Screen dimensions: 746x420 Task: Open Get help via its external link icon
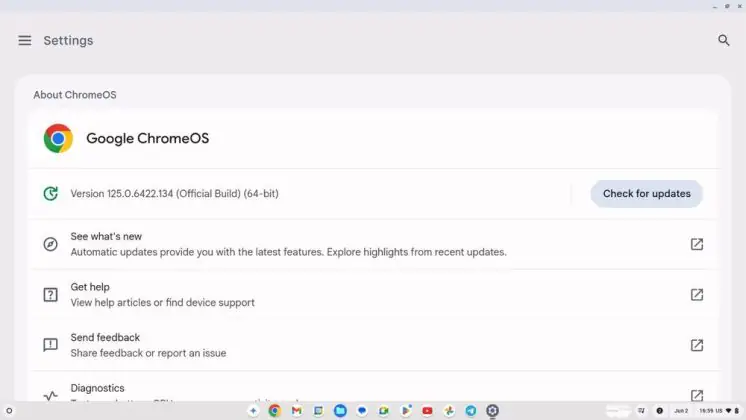[x=697, y=294]
